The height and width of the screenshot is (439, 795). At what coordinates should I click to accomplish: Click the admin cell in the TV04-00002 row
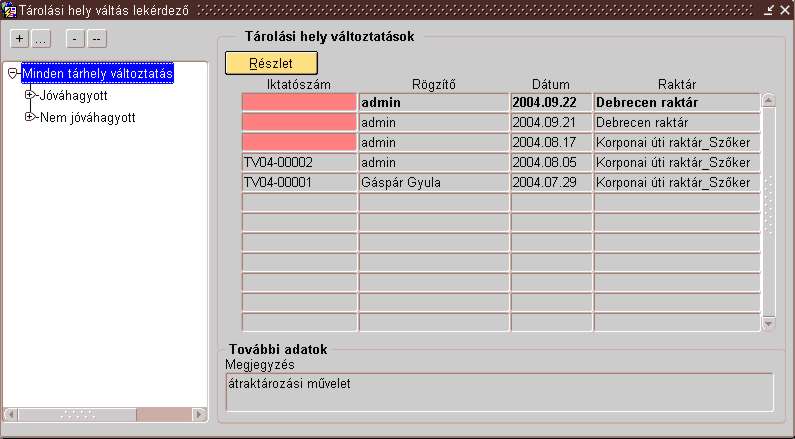pyautogui.click(x=434, y=162)
